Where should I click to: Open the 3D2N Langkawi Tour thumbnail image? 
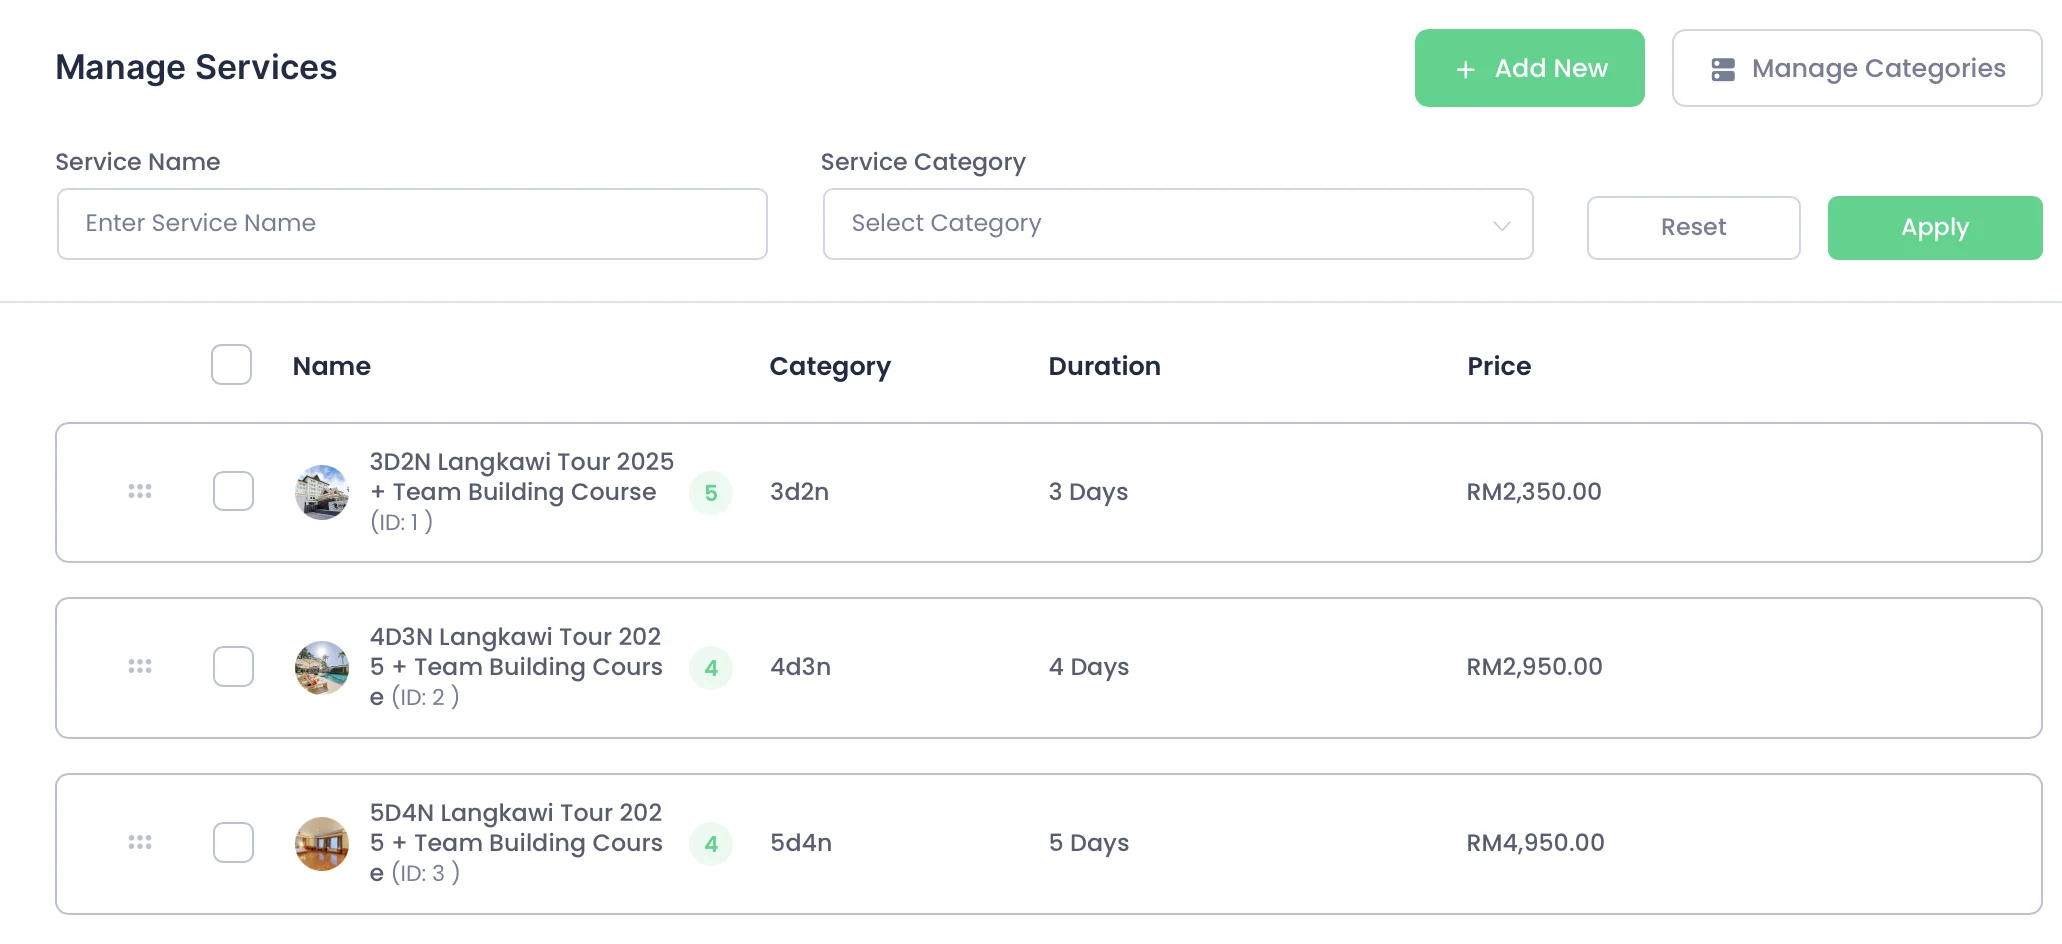coord(322,492)
